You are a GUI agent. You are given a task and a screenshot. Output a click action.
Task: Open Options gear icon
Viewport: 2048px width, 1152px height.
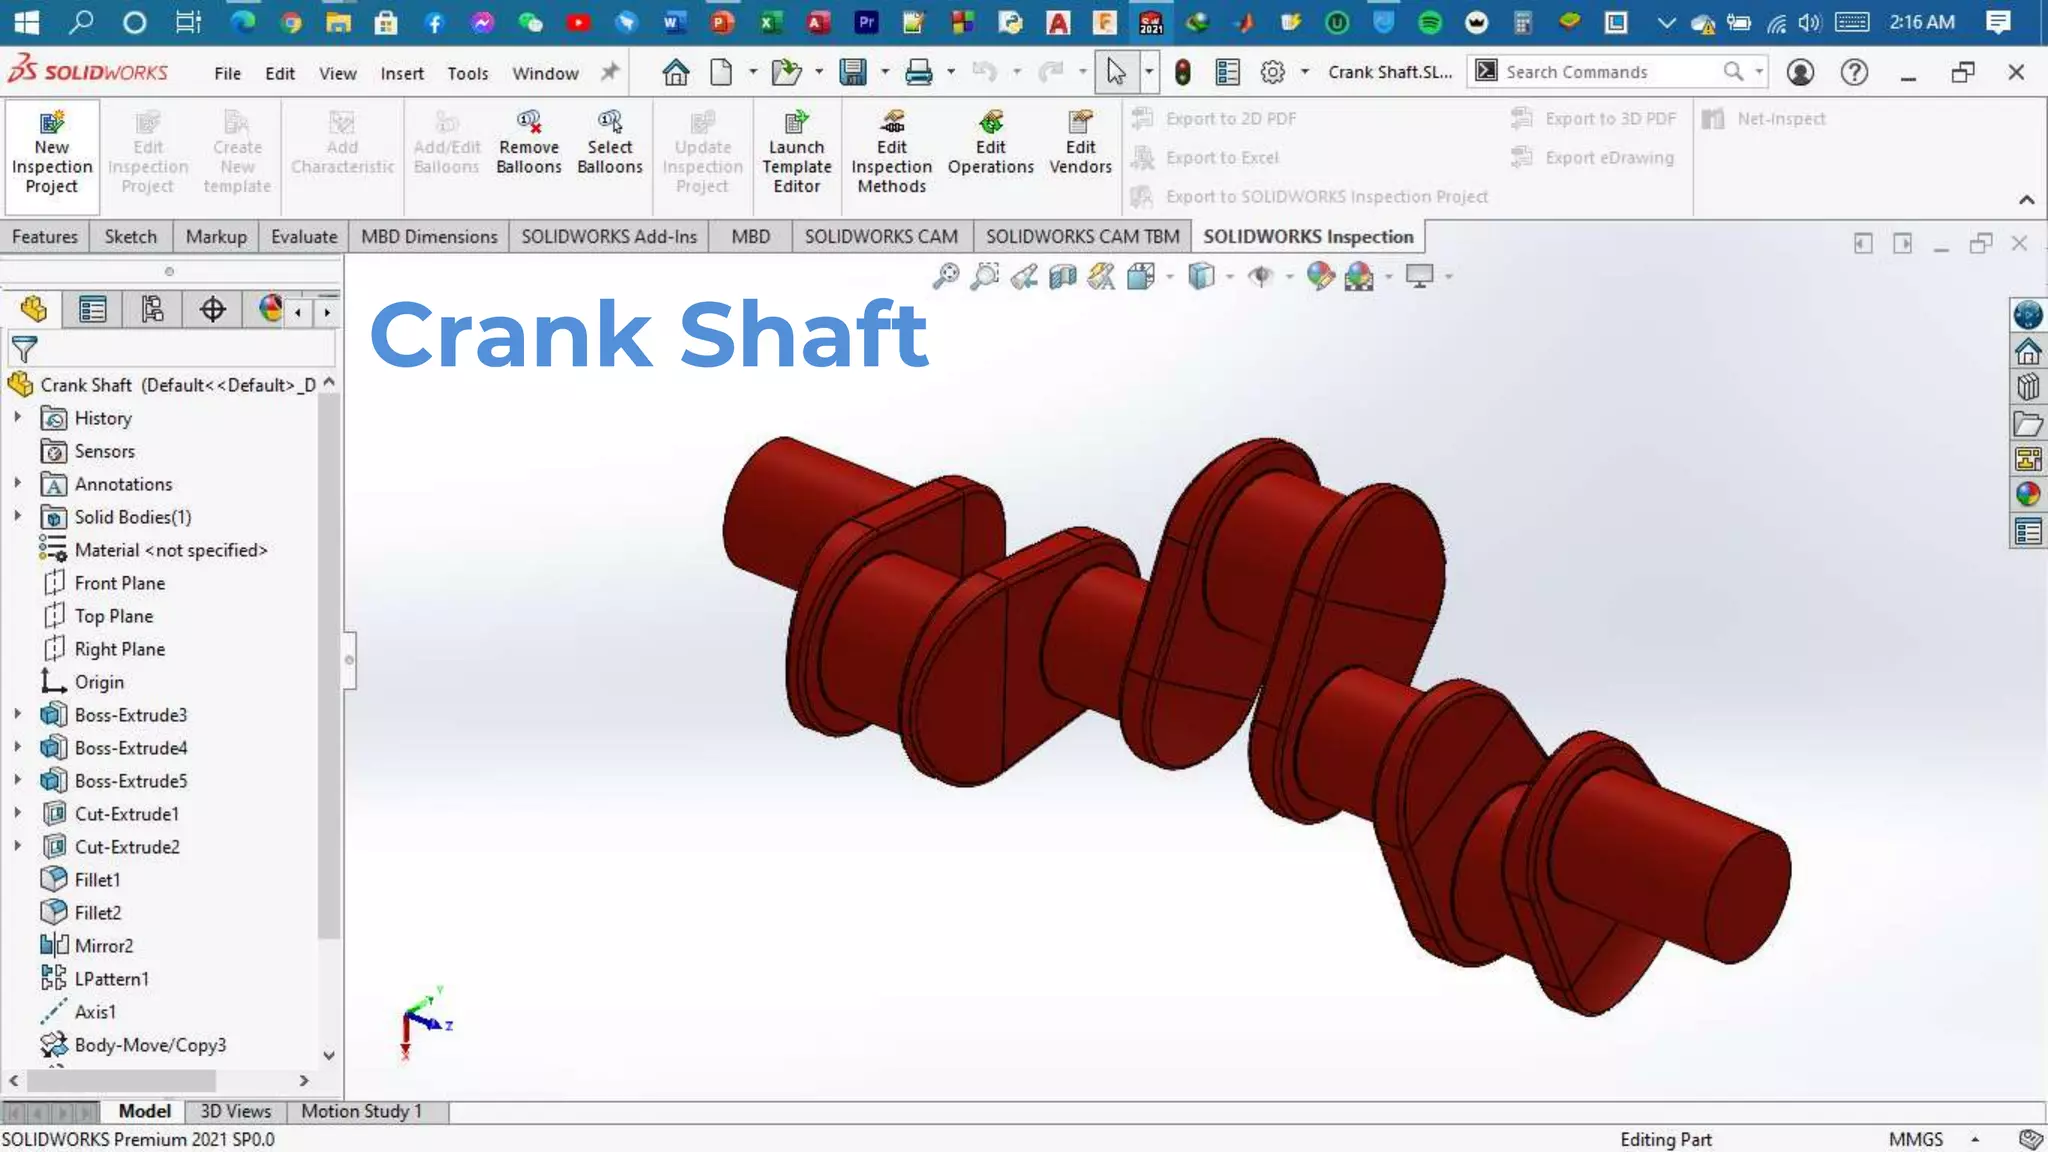point(1272,72)
